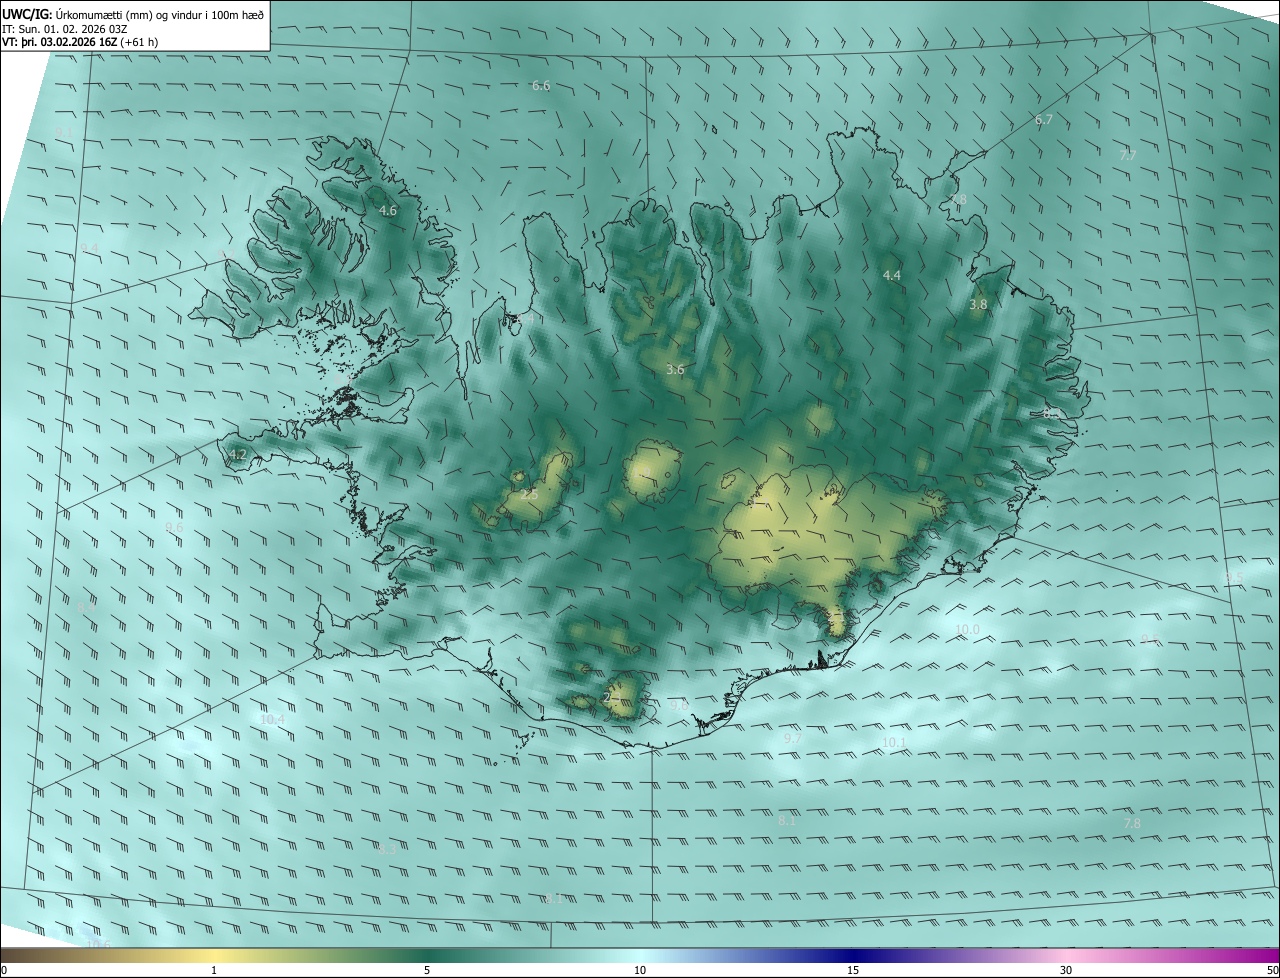Click the 8.1 value label in the southern sea
The height and width of the screenshot is (978, 1280).
[787, 821]
